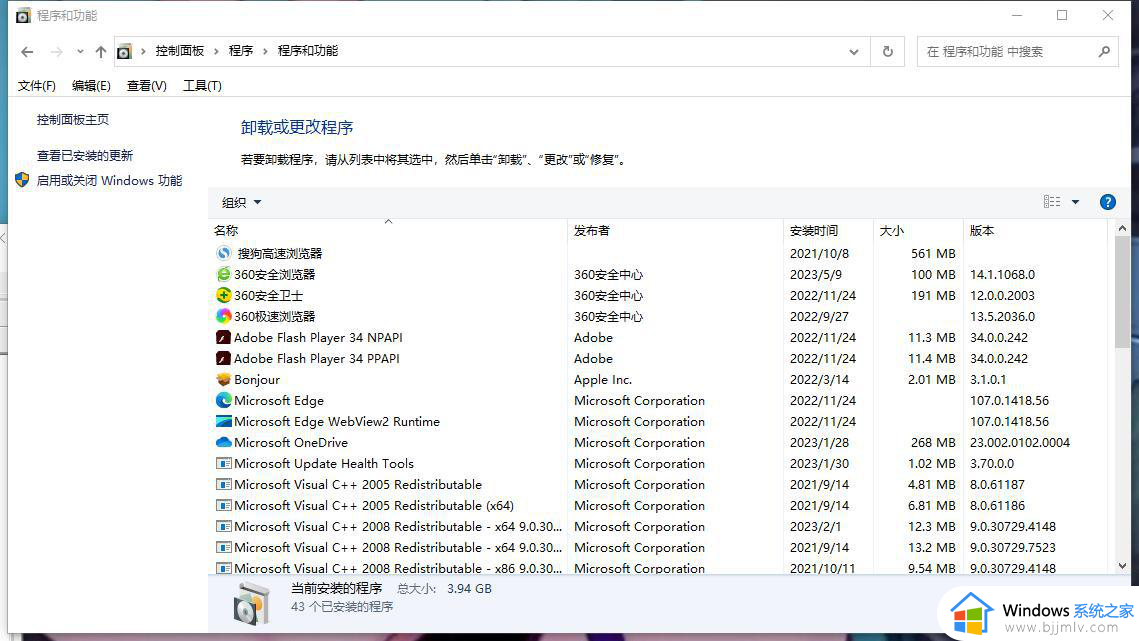1139x641 pixels.
Task: Click Bonjour publisher 'Apple Inc.'
Action: [x=603, y=379]
